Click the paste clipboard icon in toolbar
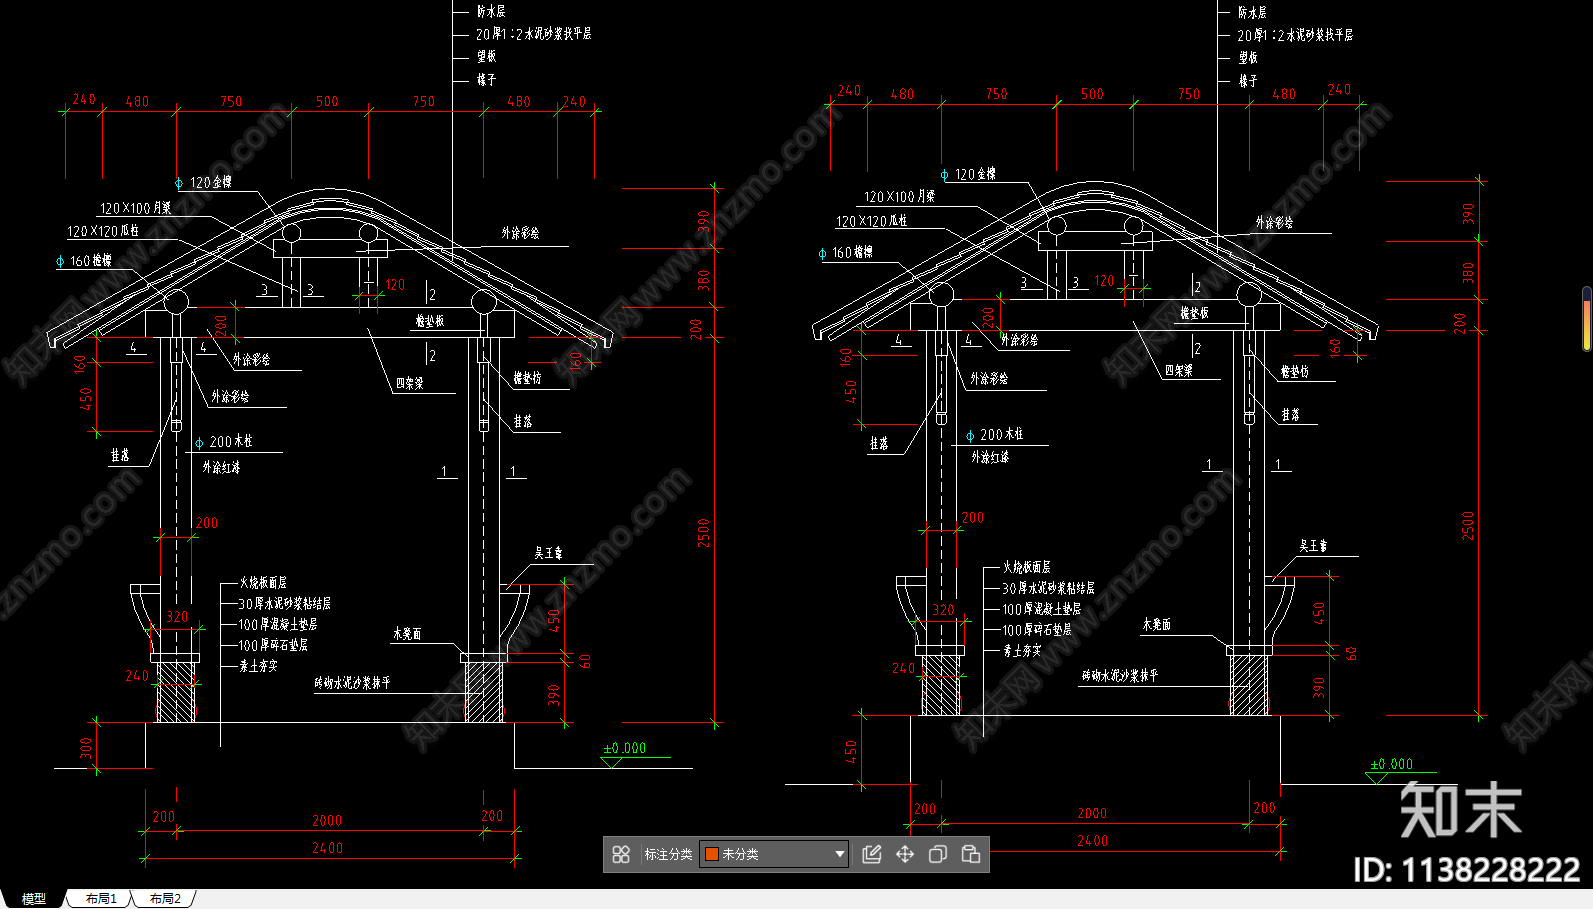This screenshot has height=909, width=1593. point(971,854)
